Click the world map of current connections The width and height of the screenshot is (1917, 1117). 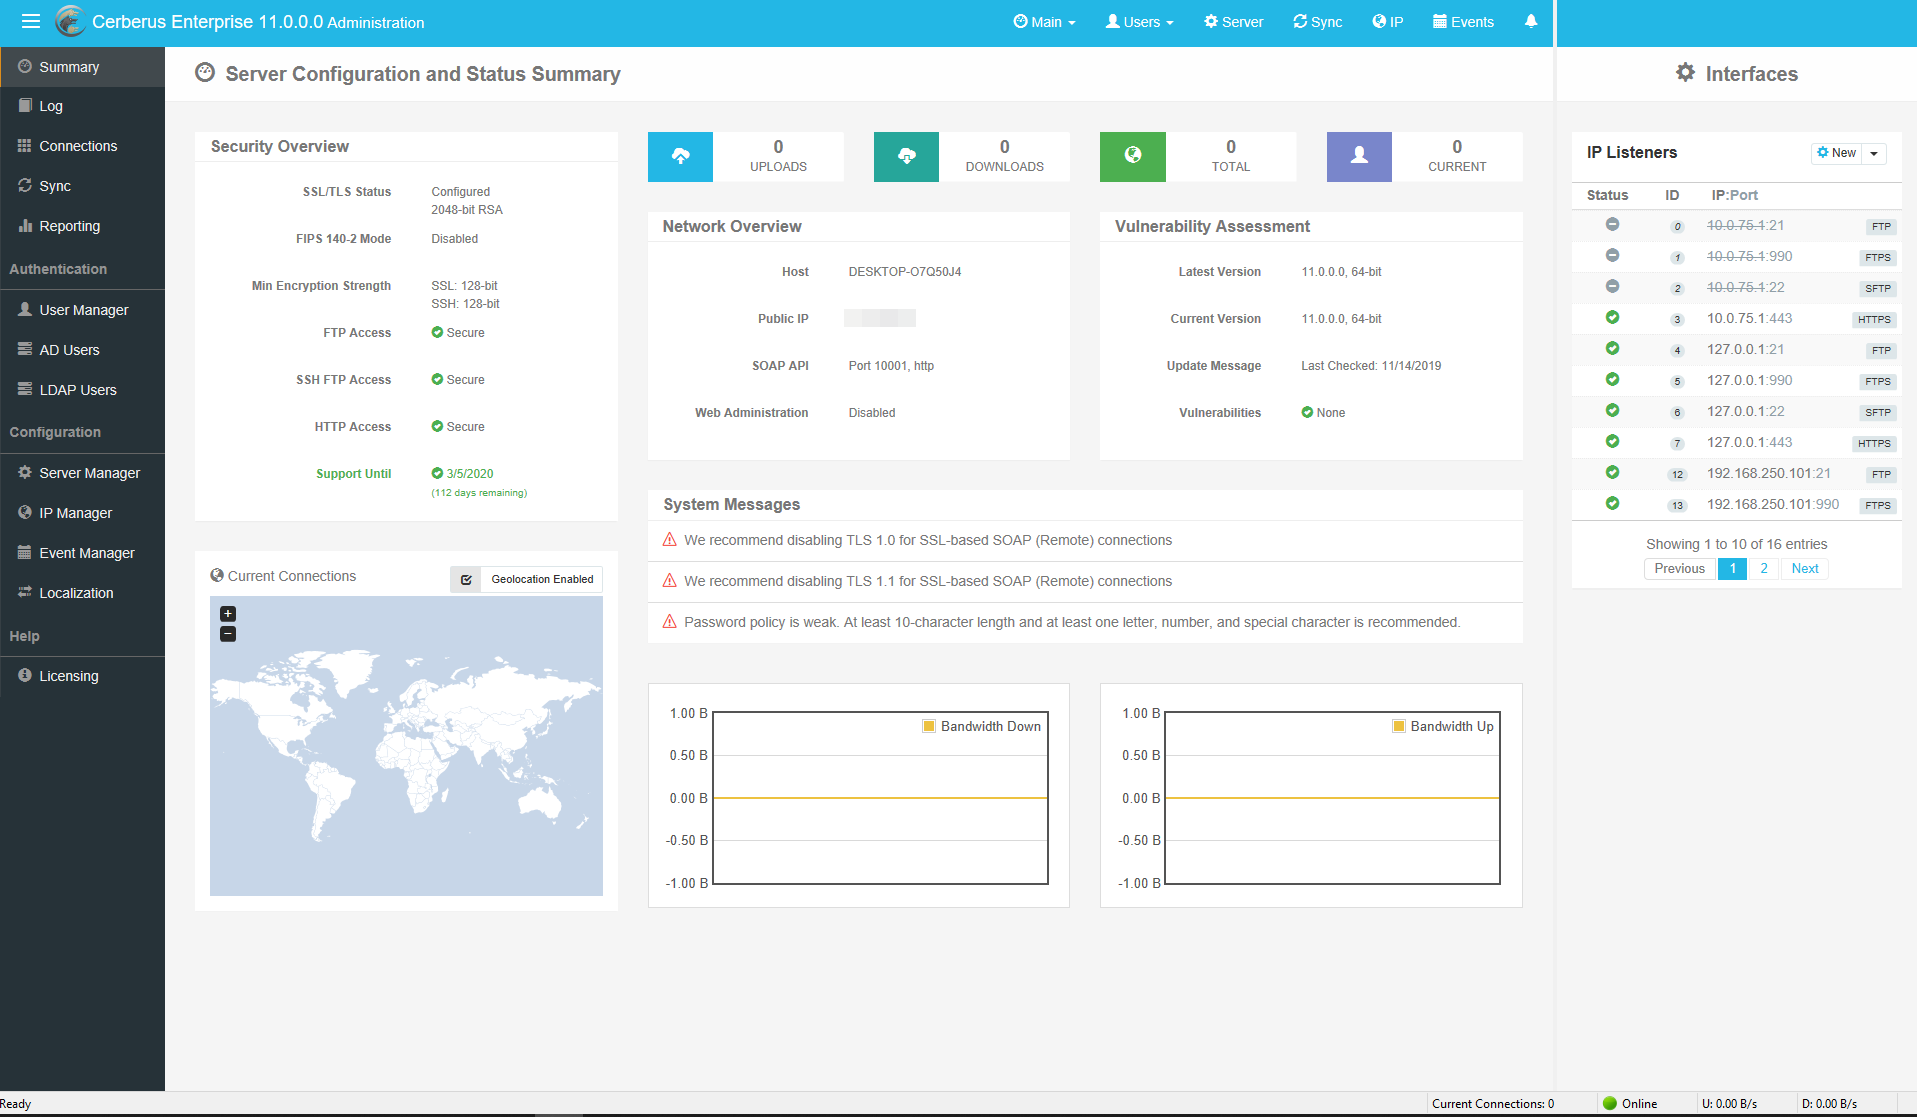tap(406, 746)
